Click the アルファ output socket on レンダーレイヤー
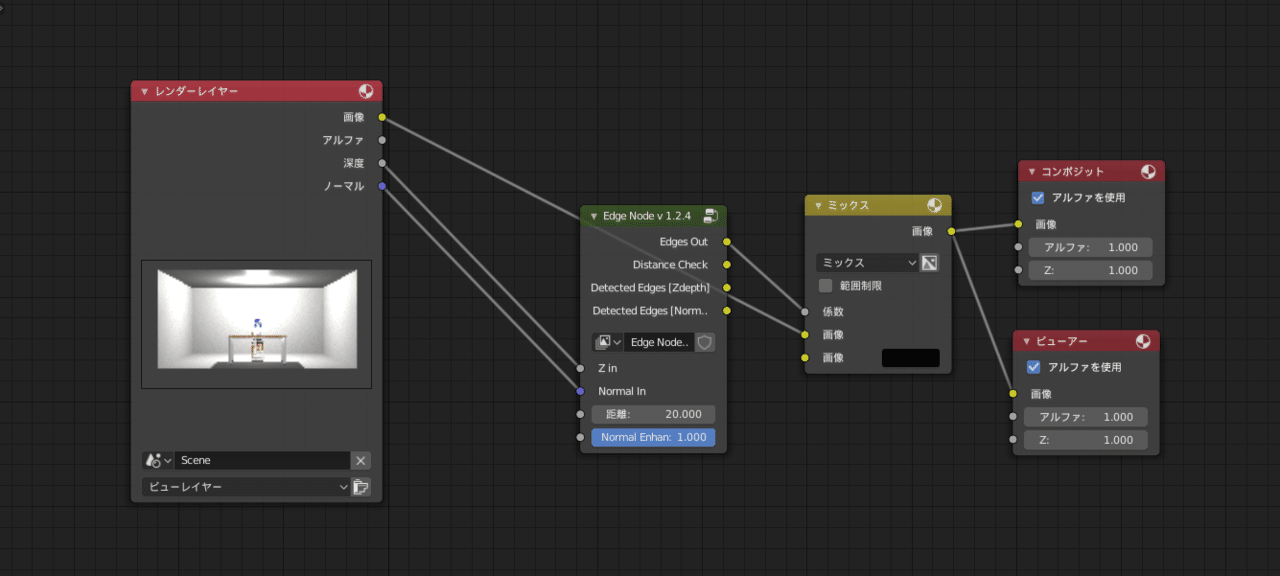The image size is (1280, 576). coord(382,140)
